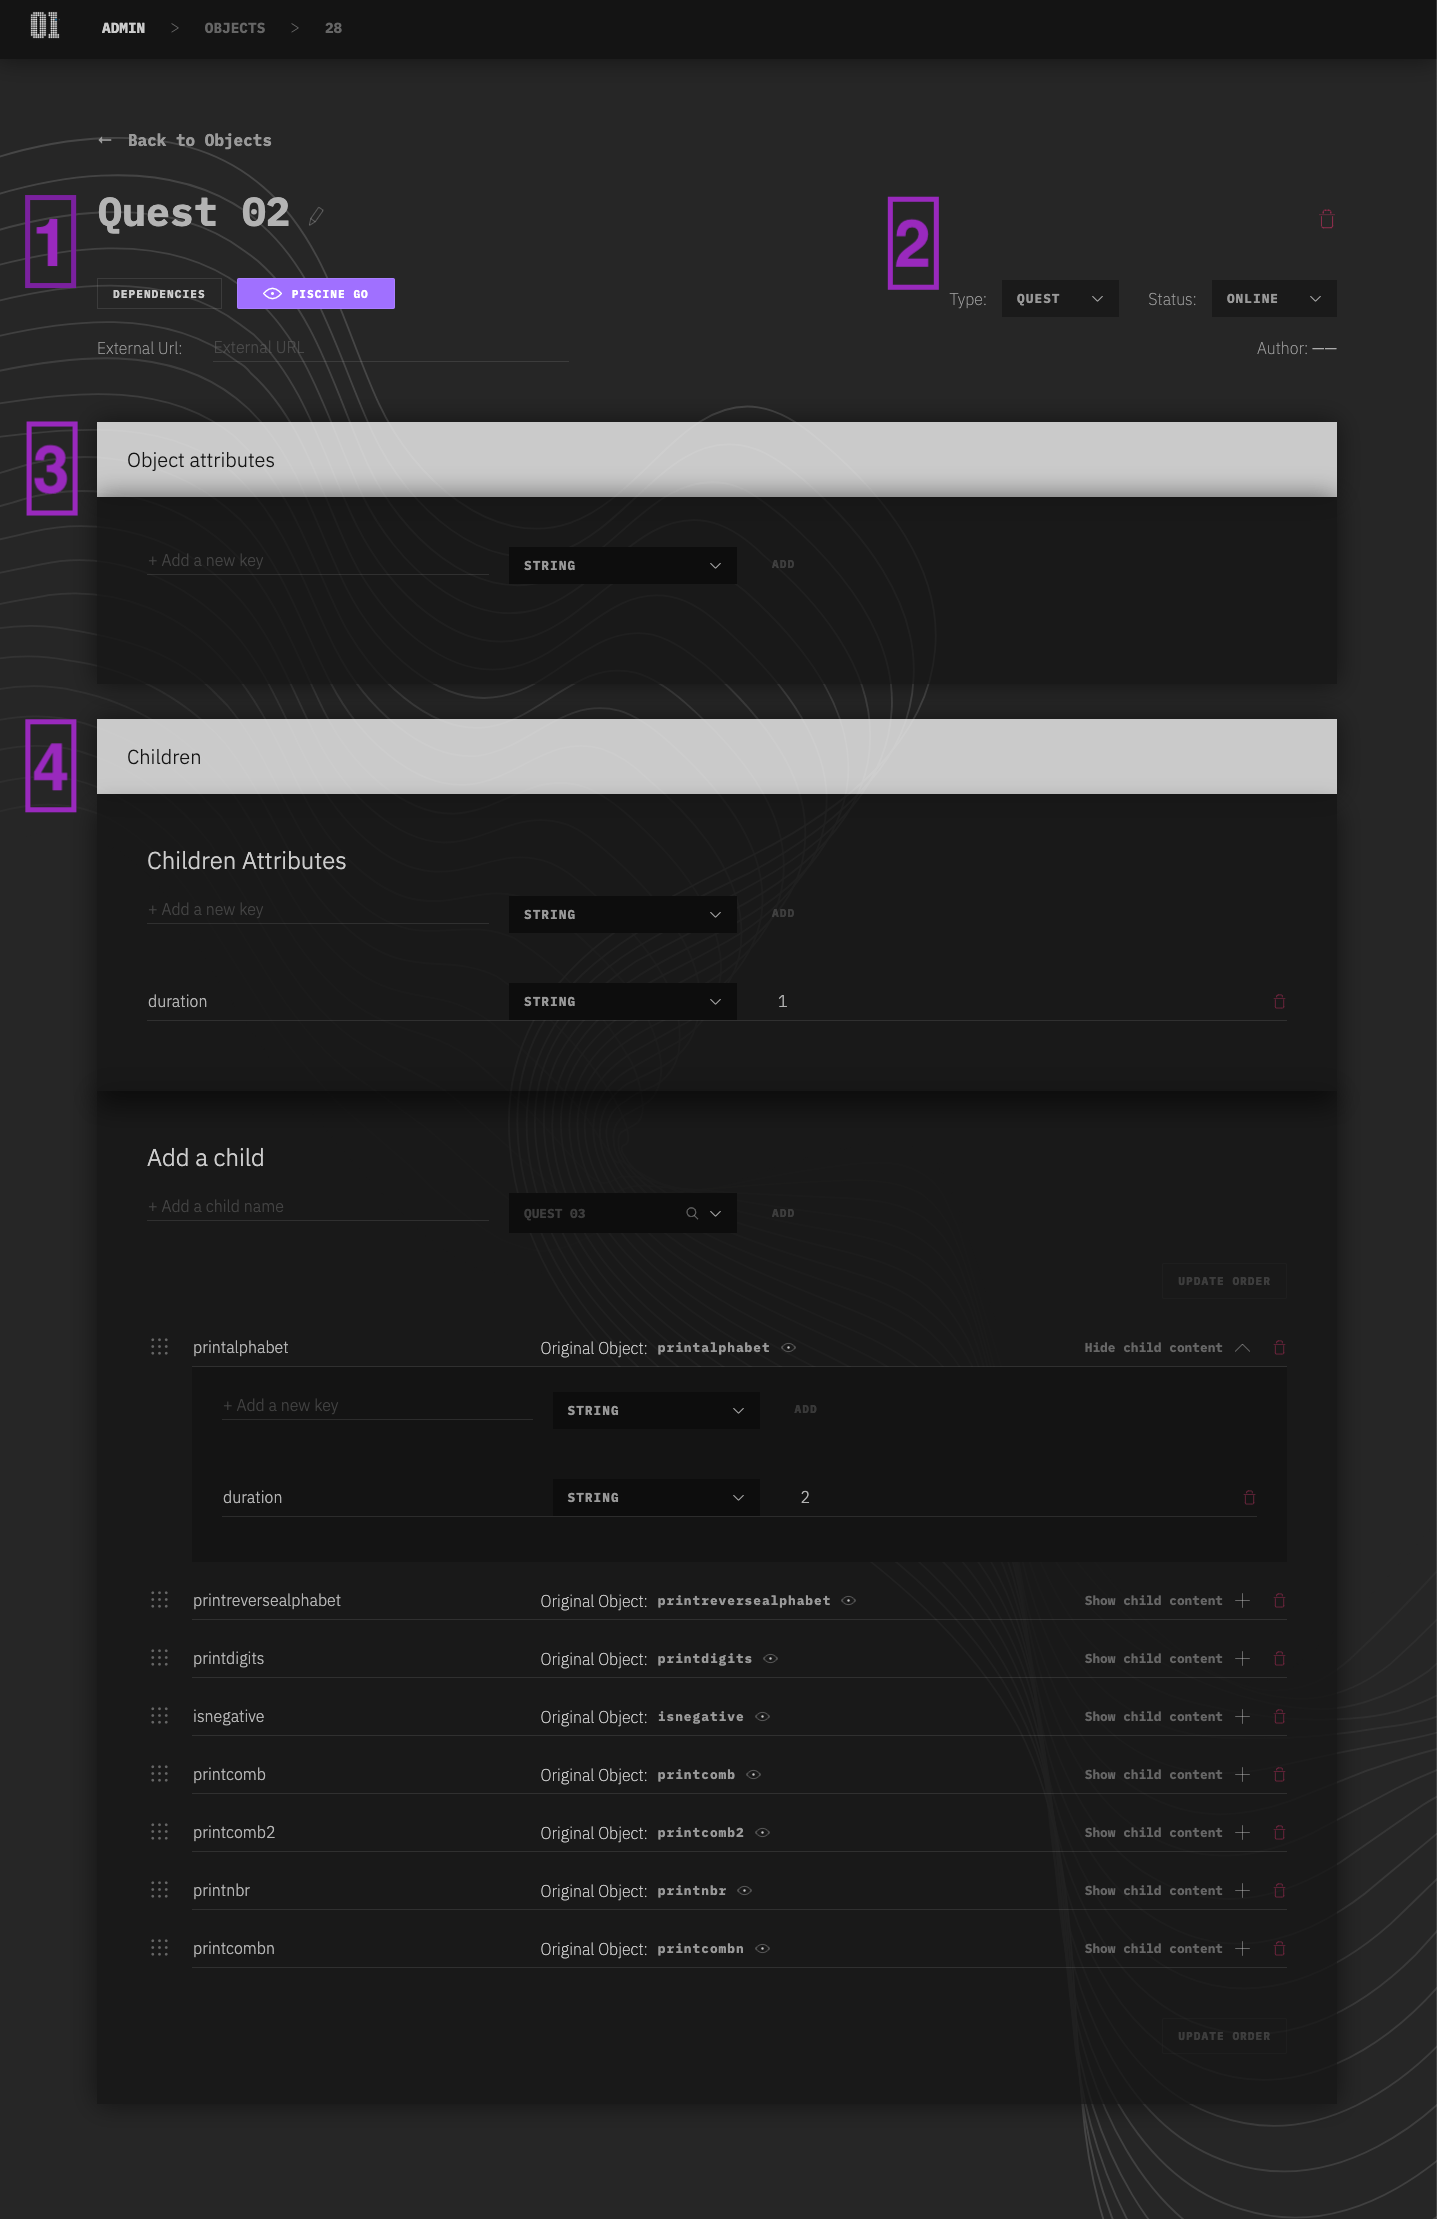Image resolution: width=1437 pixels, height=2219 pixels.
Task: View original printreversealphabet object eye icon
Action: 848,1601
